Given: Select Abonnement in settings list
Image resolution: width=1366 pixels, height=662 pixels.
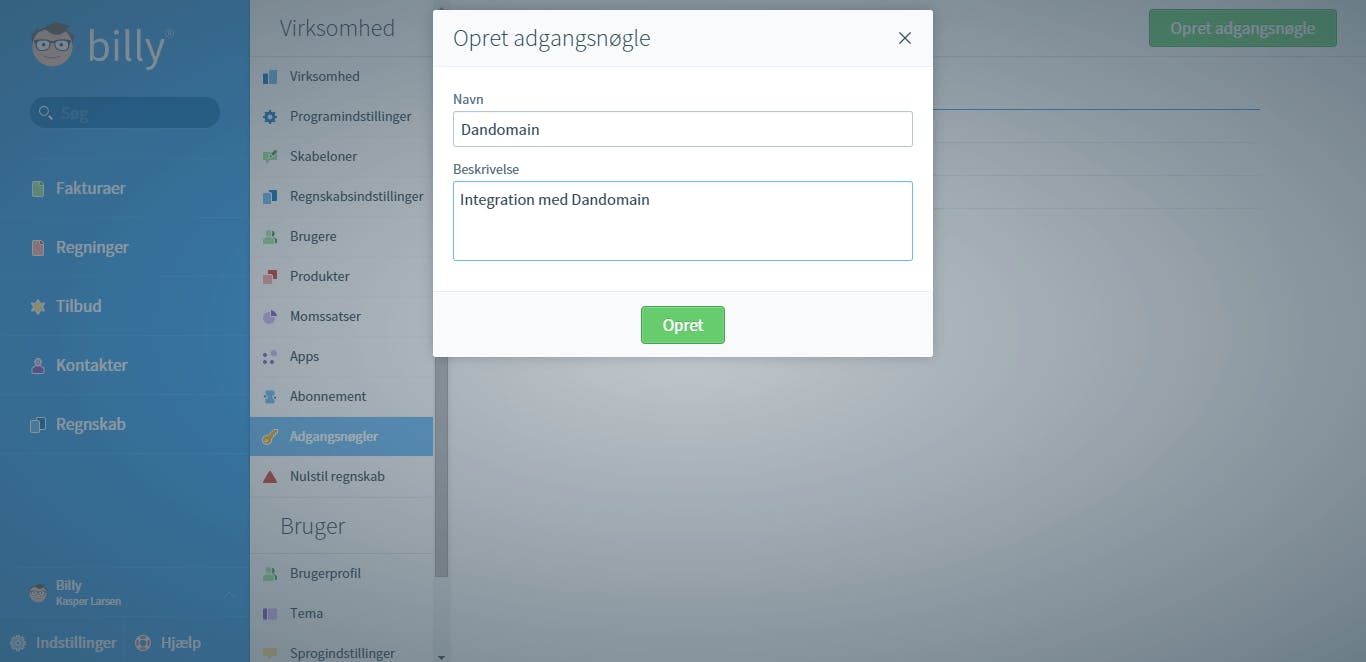Looking at the screenshot, I should 342,397.
